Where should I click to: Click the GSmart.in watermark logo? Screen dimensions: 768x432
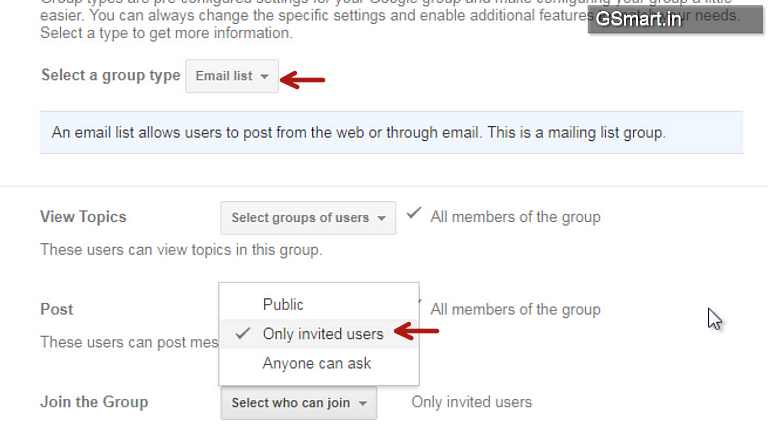point(675,19)
